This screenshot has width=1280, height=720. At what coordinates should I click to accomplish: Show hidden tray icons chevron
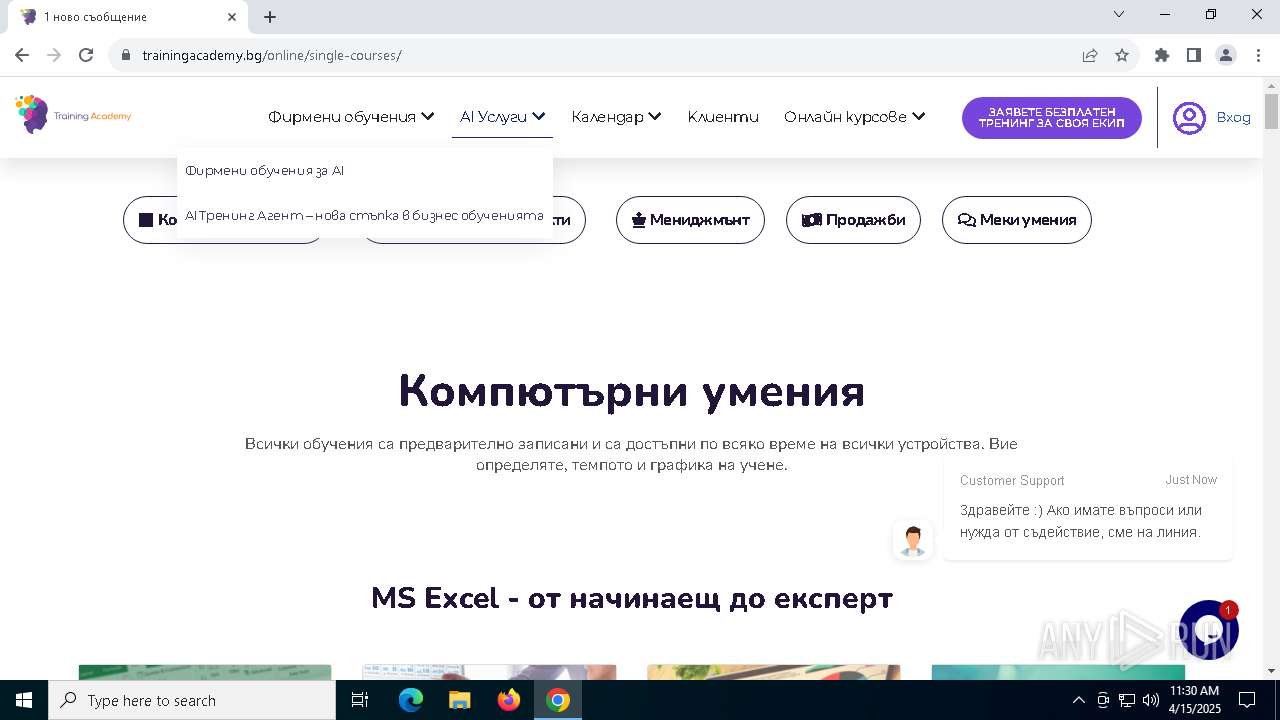click(x=1078, y=700)
